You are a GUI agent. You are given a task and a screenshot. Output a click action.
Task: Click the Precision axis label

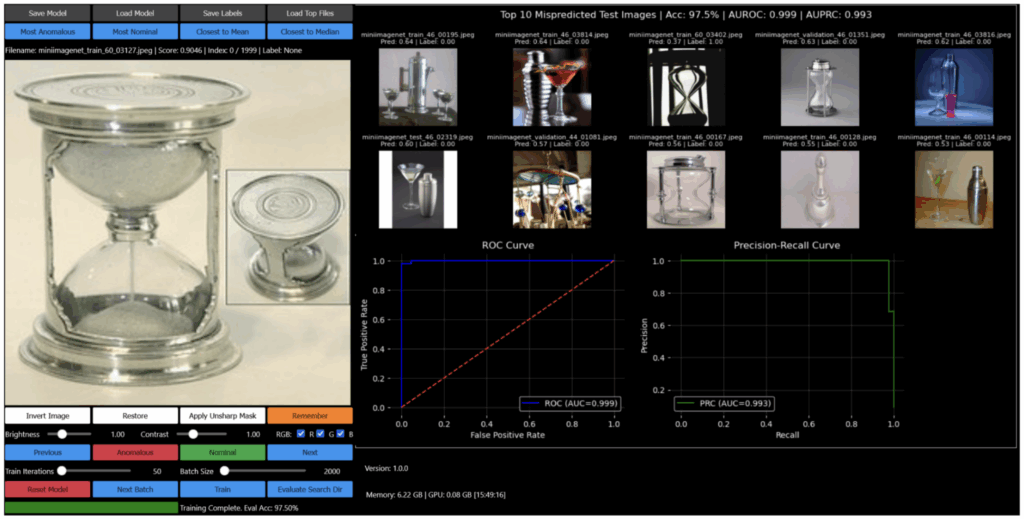tap(645, 335)
